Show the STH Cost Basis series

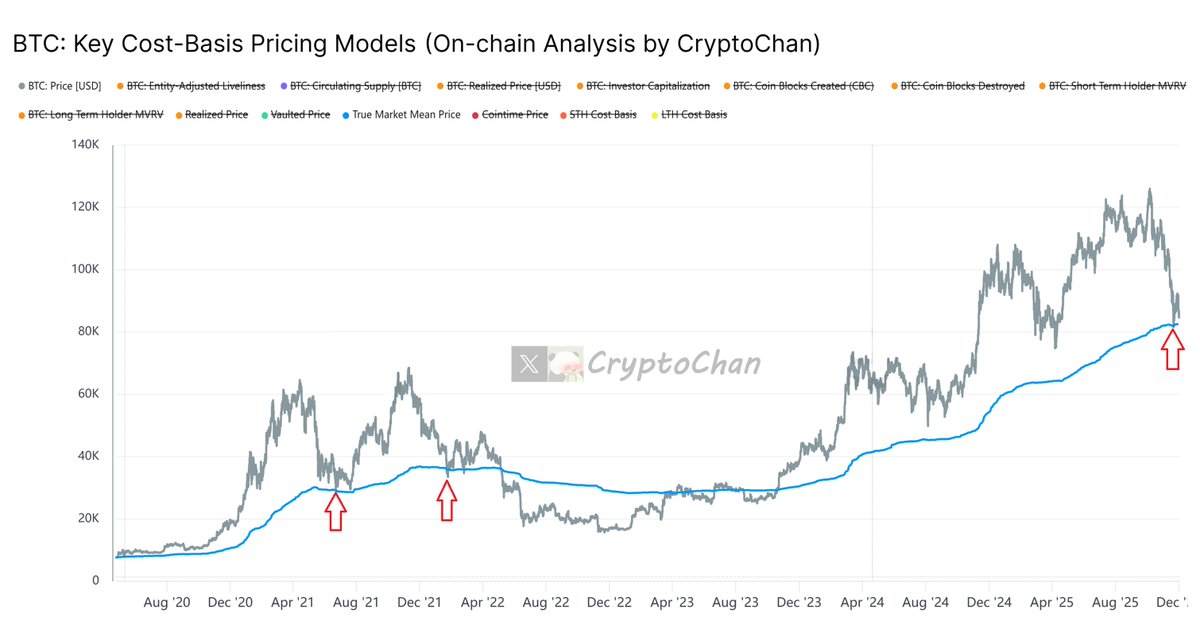[602, 115]
